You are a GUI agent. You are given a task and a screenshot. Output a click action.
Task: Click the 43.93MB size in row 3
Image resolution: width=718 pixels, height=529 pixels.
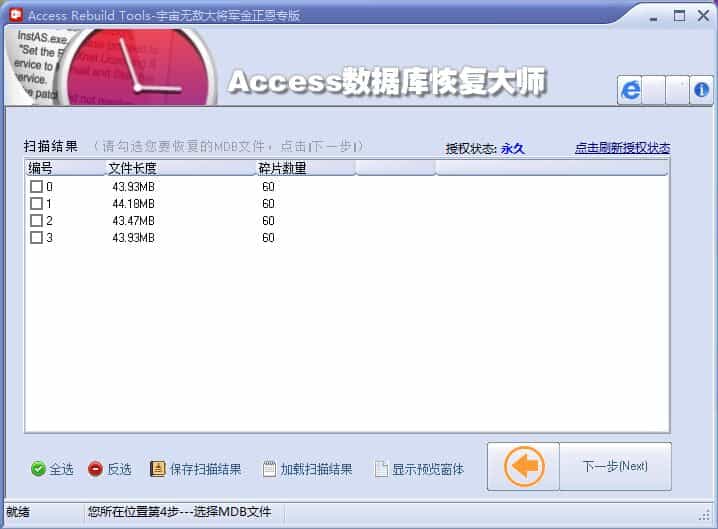[x=133, y=237]
